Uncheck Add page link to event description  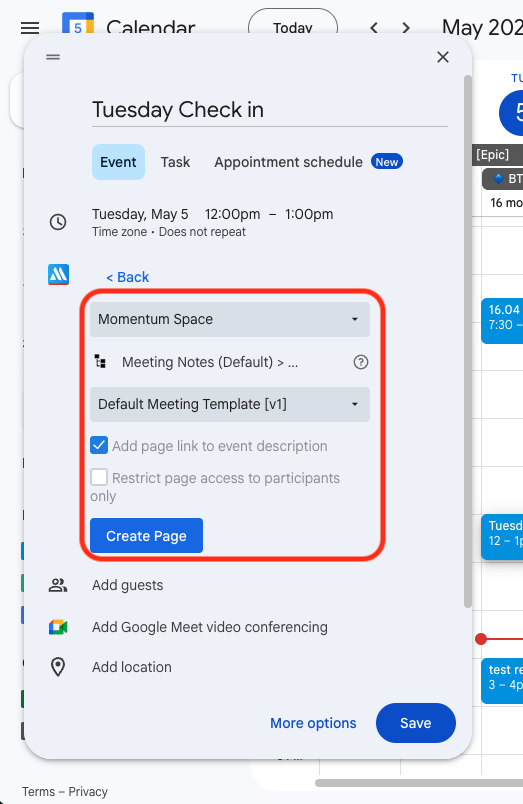[x=99, y=446]
